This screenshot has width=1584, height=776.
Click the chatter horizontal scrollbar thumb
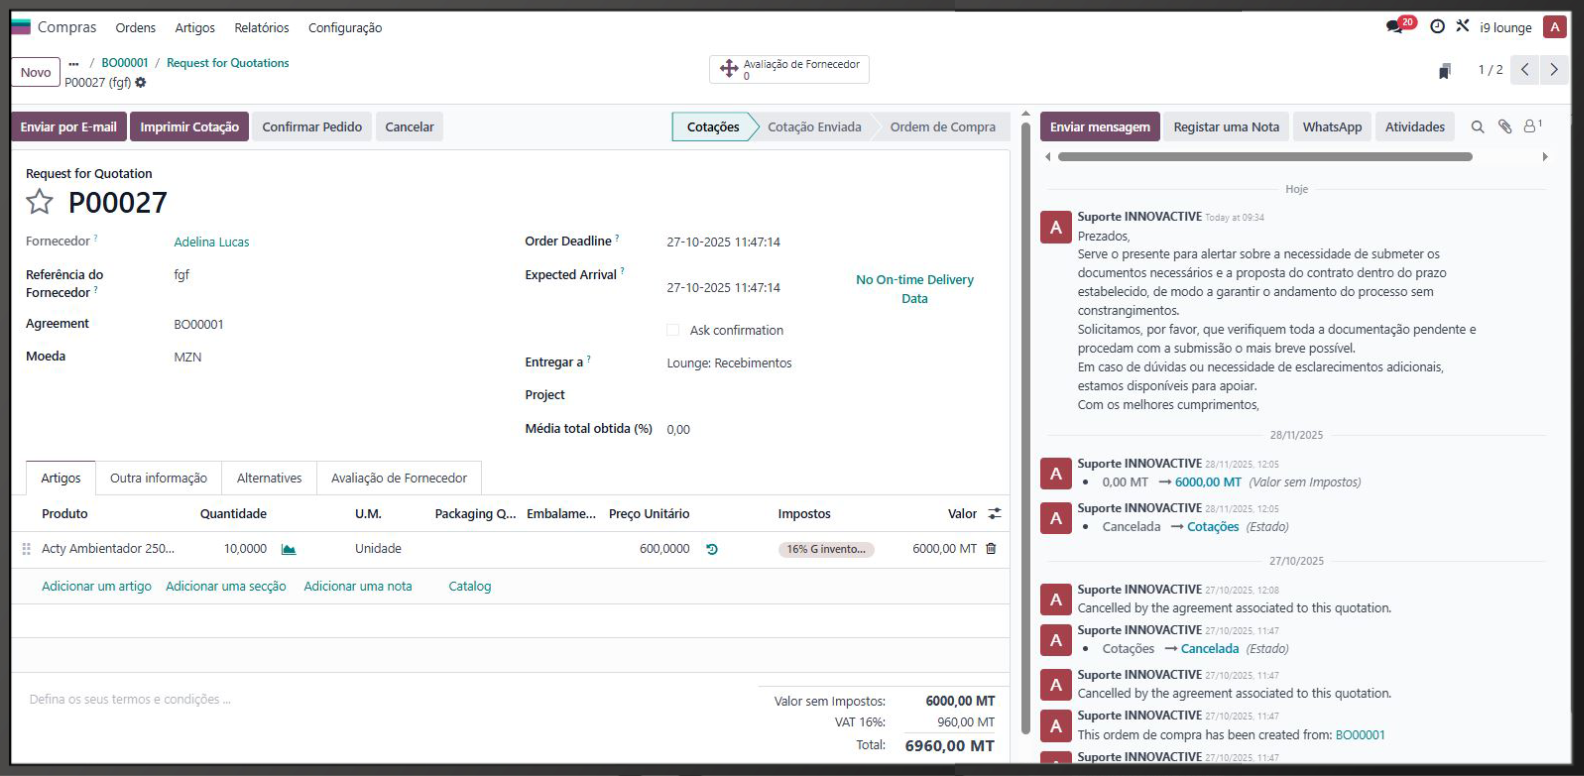pyautogui.click(x=1265, y=157)
